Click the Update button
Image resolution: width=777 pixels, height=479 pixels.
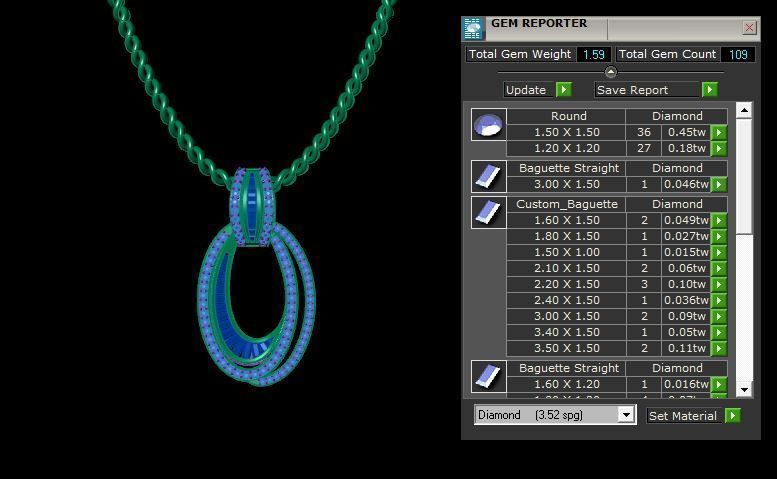tap(529, 90)
